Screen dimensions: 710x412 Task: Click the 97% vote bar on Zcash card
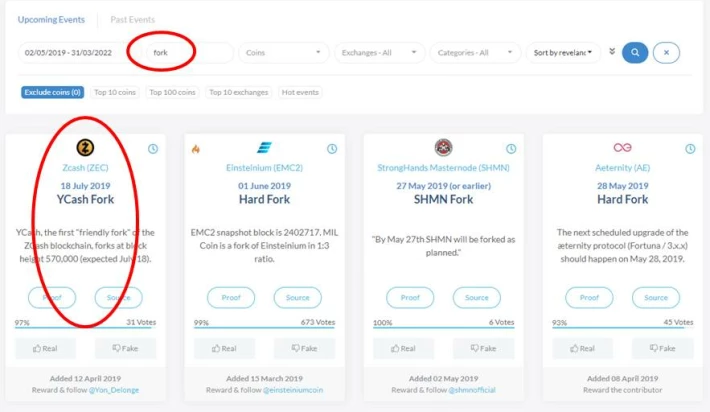coord(85,327)
